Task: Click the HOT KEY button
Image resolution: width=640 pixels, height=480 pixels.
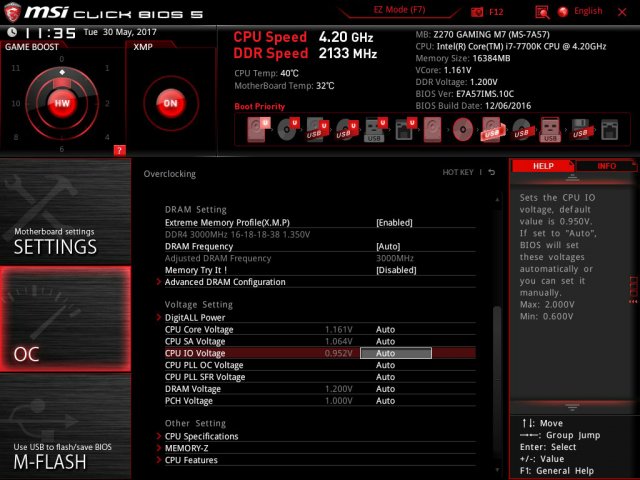Action: coord(458,172)
